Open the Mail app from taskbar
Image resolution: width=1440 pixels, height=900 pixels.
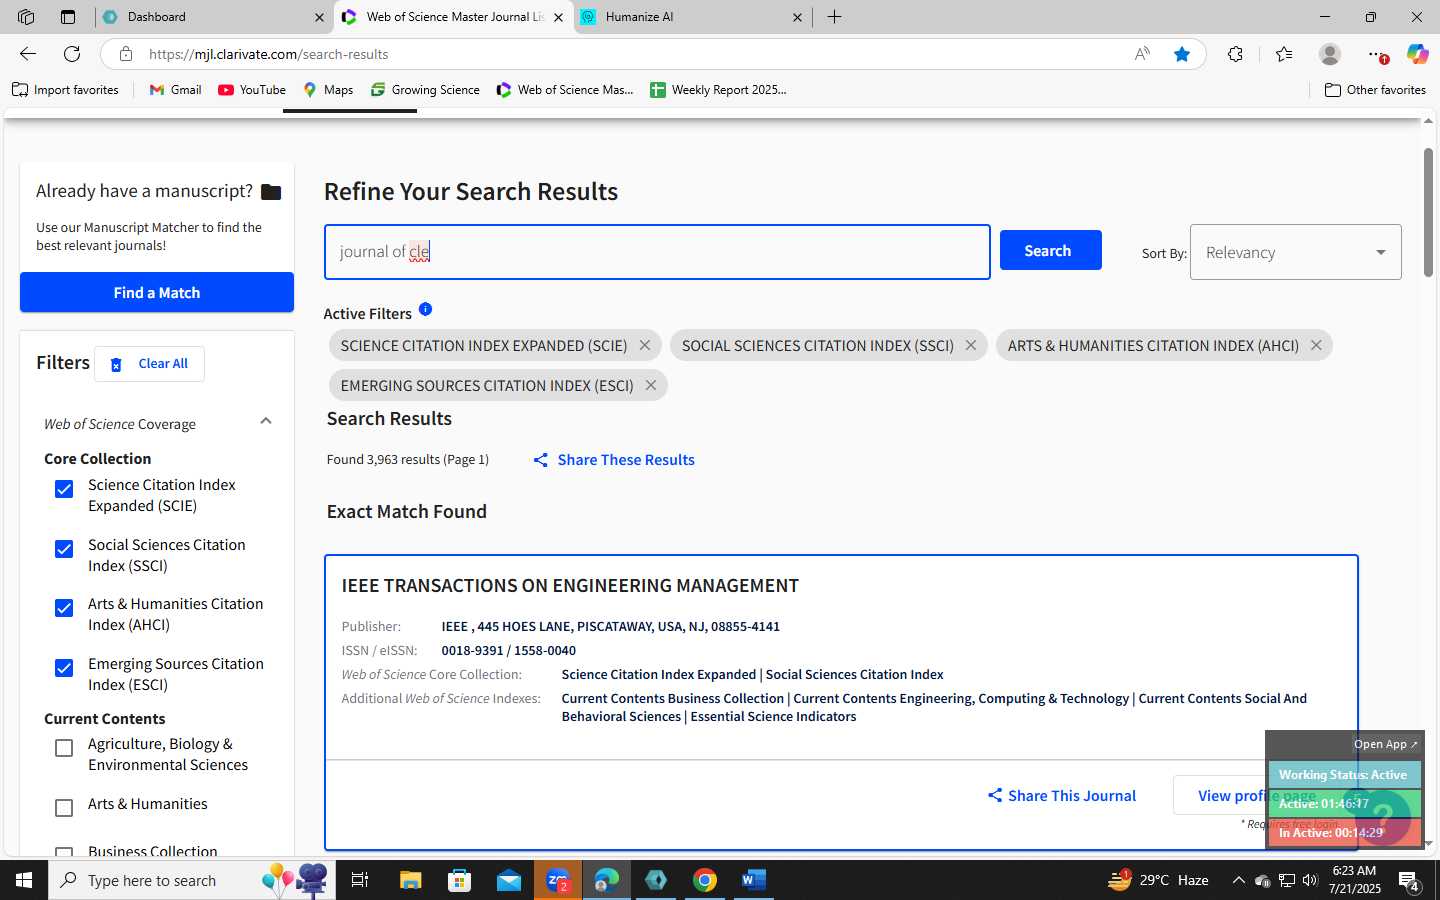[508, 880]
